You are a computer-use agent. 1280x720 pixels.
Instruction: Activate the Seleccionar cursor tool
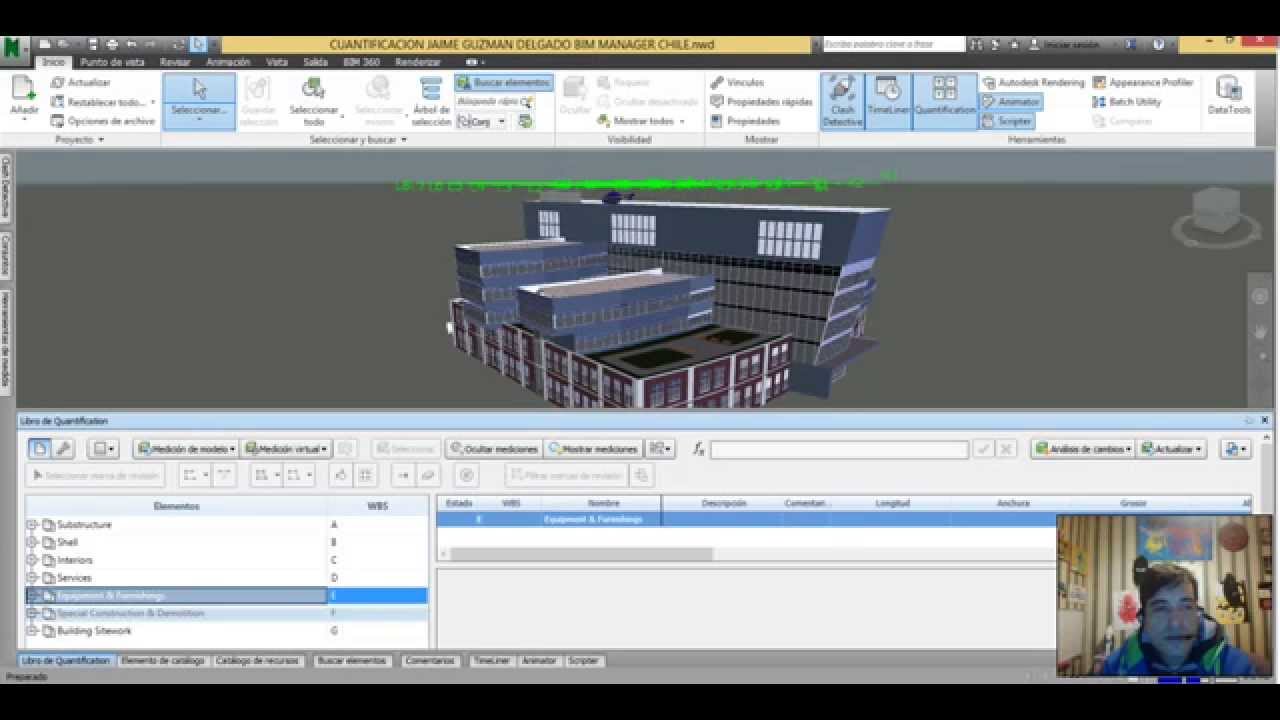tap(199, 101)
